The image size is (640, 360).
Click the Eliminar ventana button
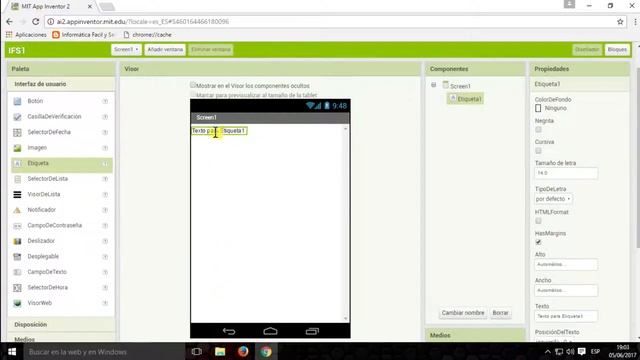pos(211,49)
